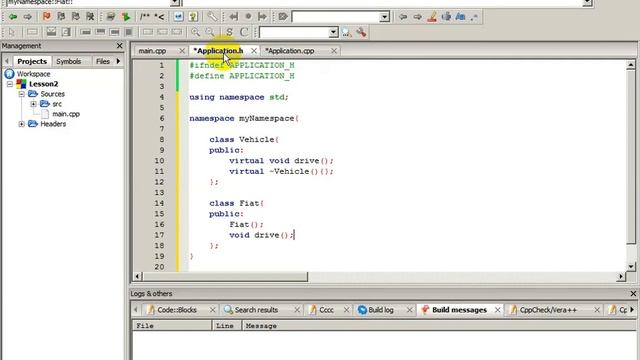
Task: Click the next-match arrow in search toolbar
Action: [x=418, y=17]
